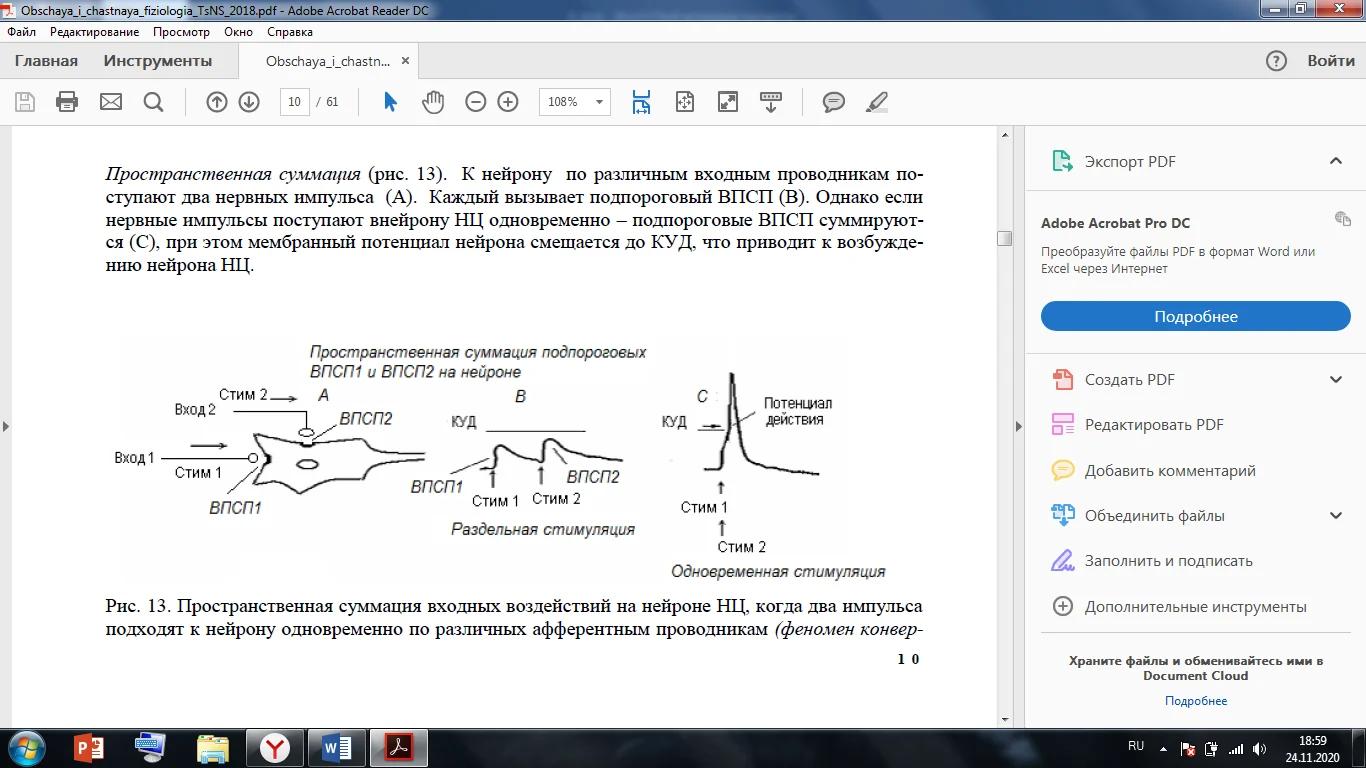Open text search with the magnifier icon
Image resolution: width=1366 pixels, height=768 pixels.
point(153,102)
